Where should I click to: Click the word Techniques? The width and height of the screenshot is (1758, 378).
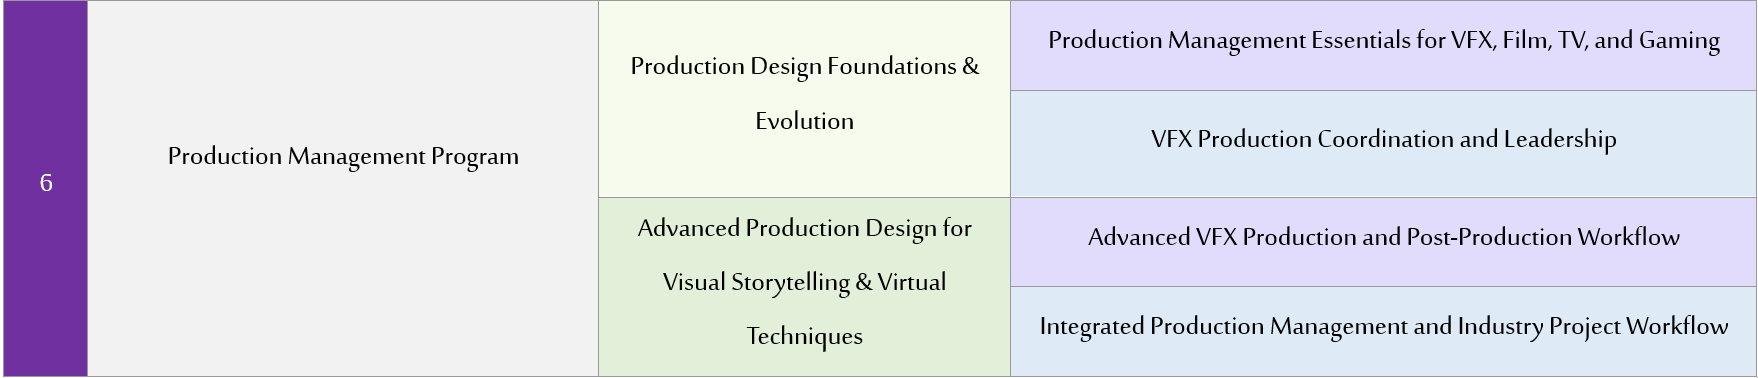pyautogui.click(x=805, y=336)
